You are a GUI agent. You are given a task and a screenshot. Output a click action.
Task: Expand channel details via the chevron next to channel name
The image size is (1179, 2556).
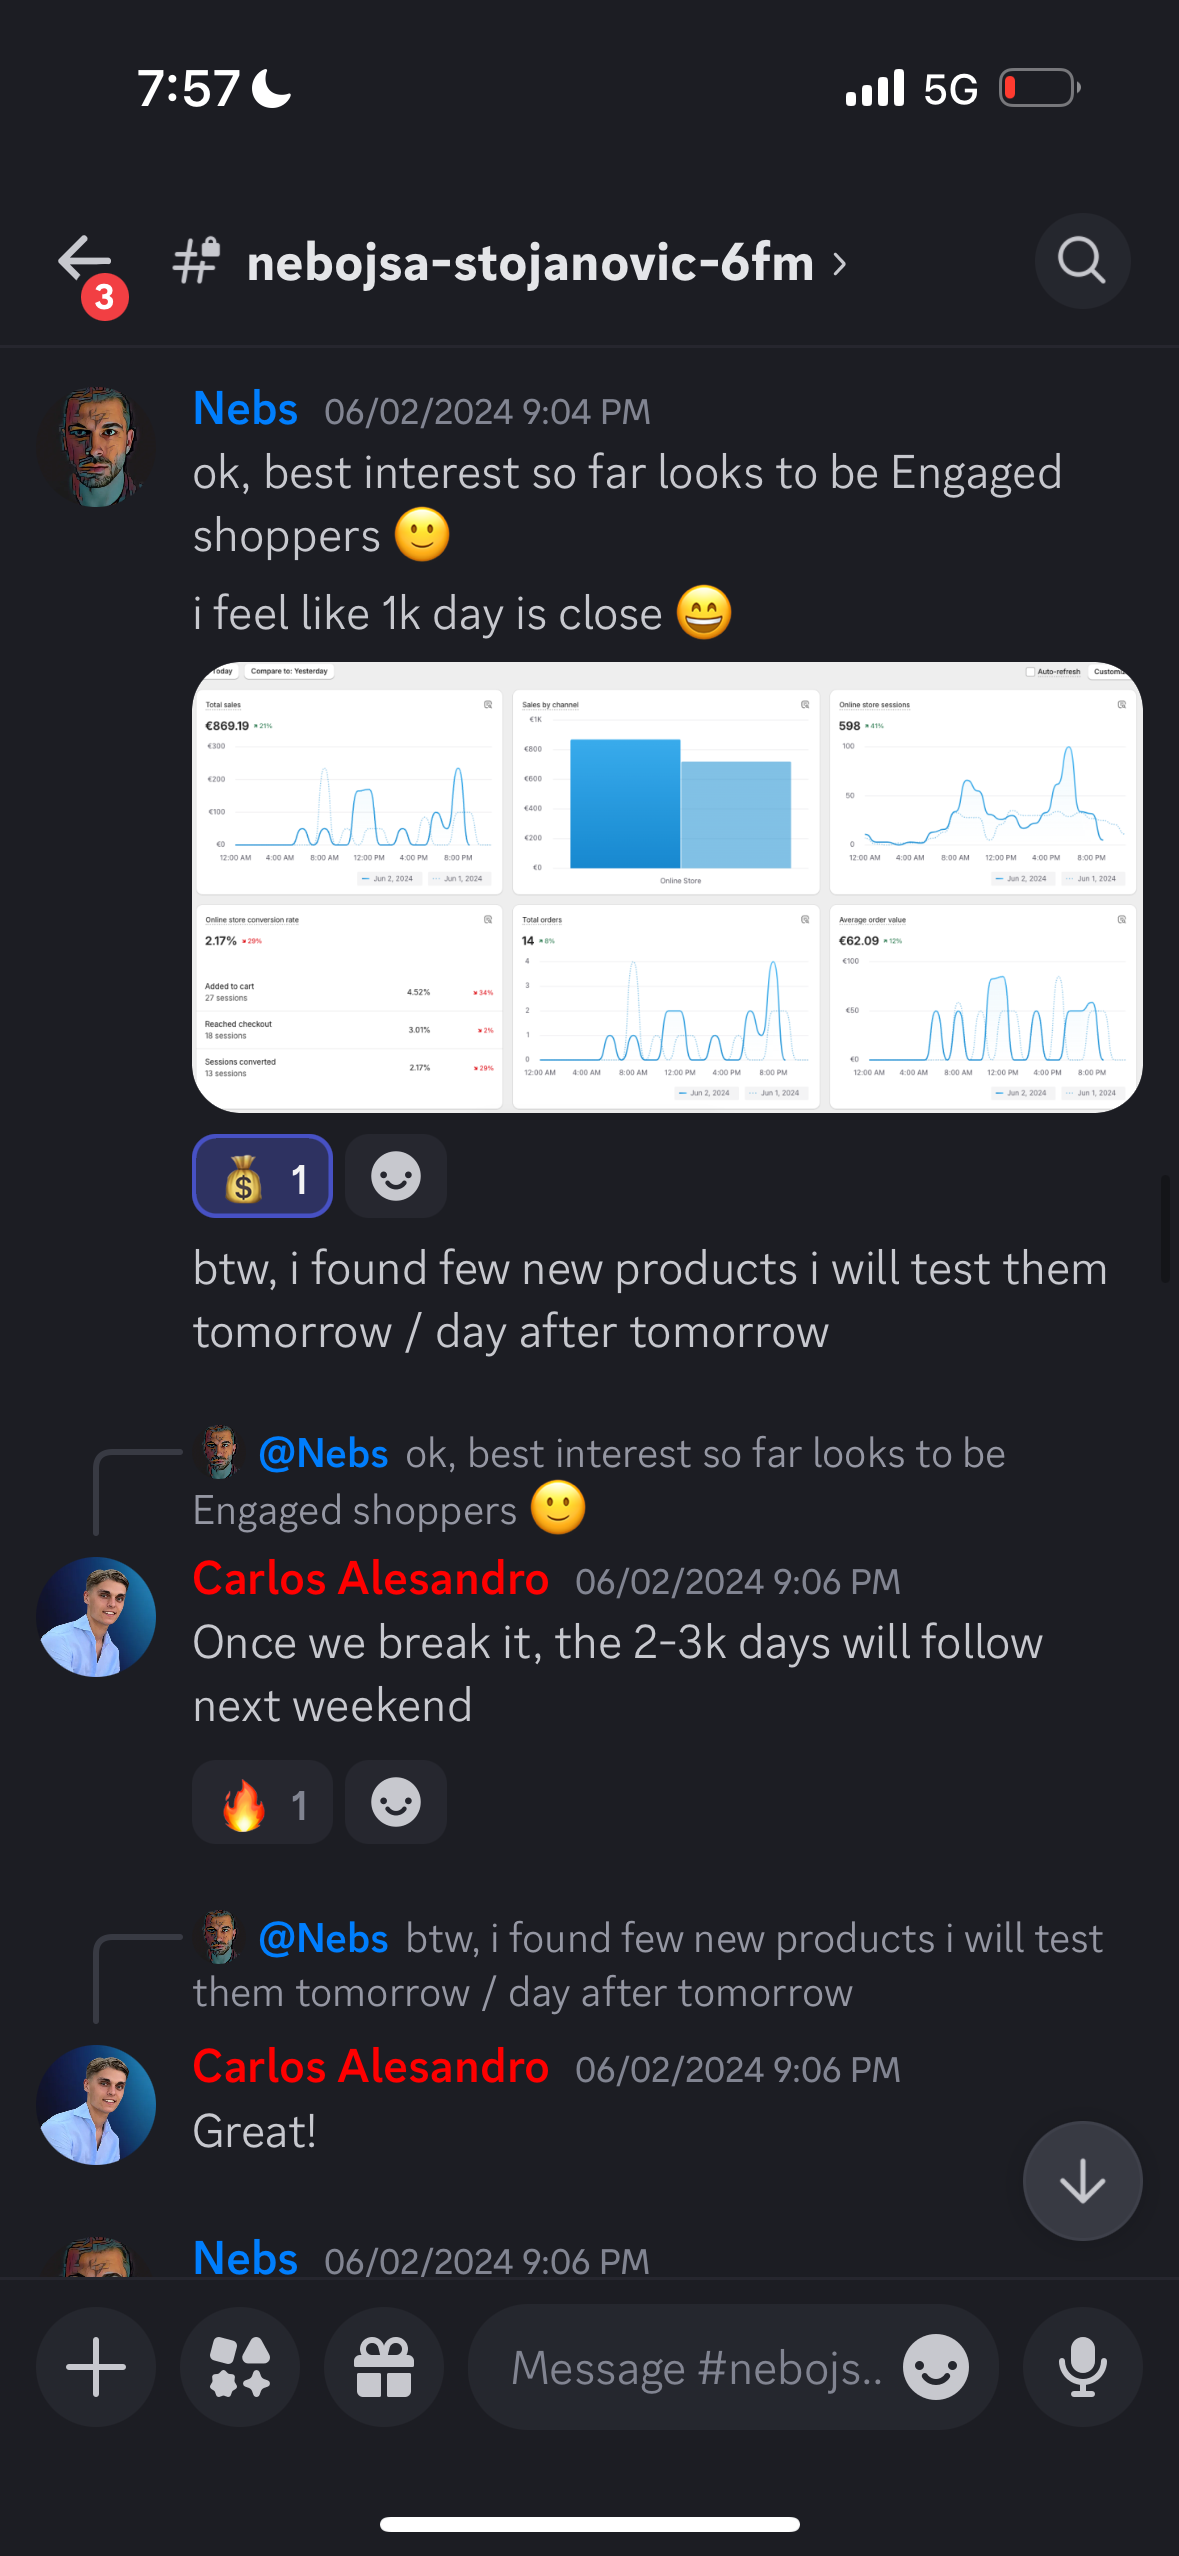pyautogui.click(x=838, y=264)
